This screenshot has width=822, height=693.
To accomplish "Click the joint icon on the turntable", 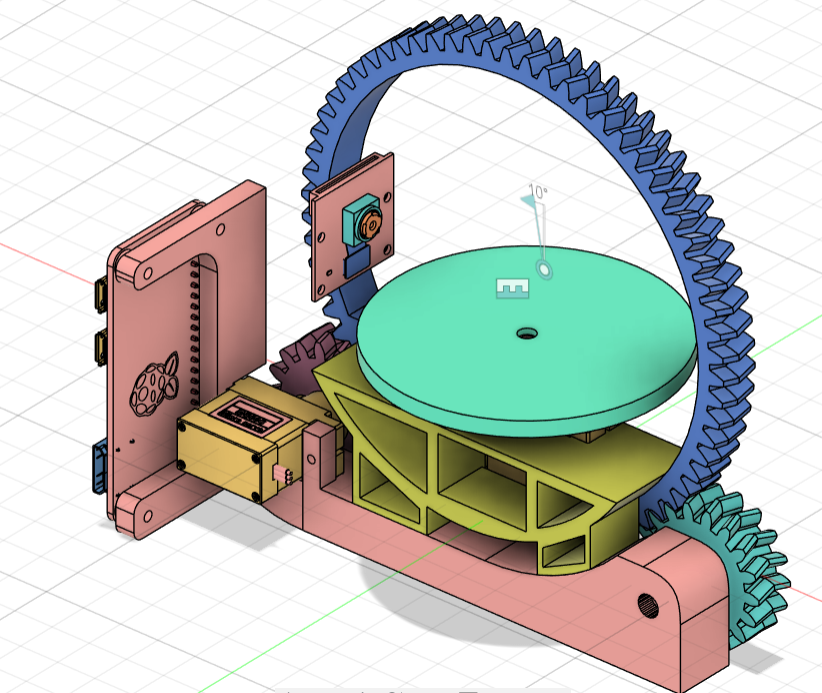I will click(511, 288).
